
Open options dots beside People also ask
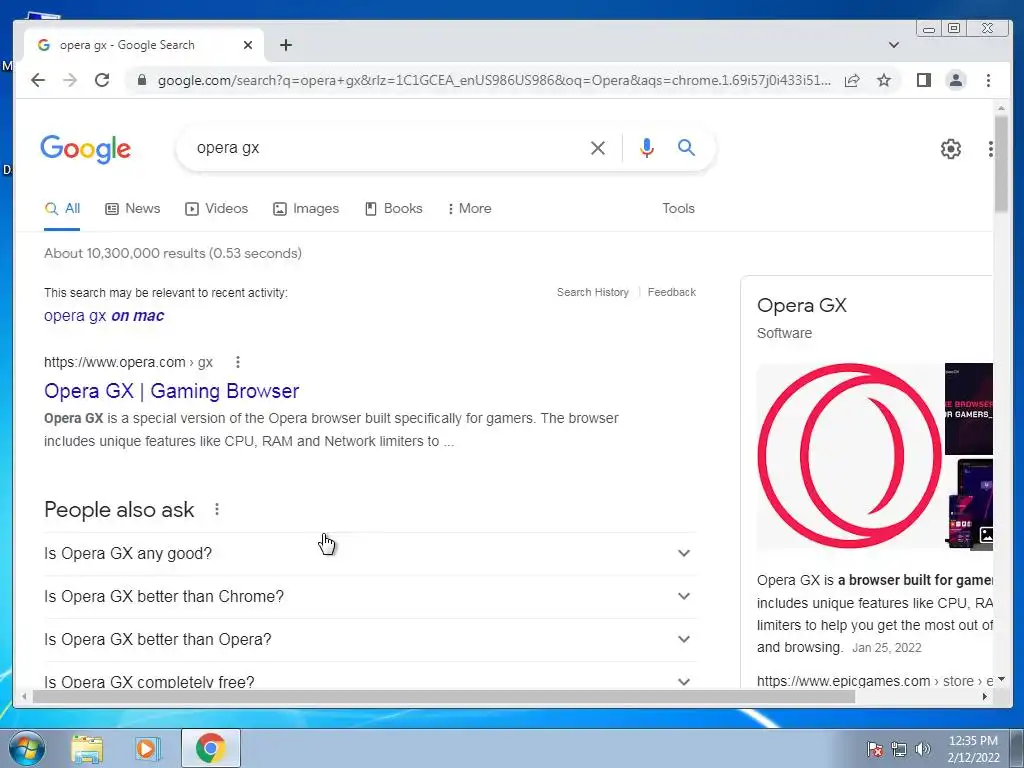tap(217, 509)
